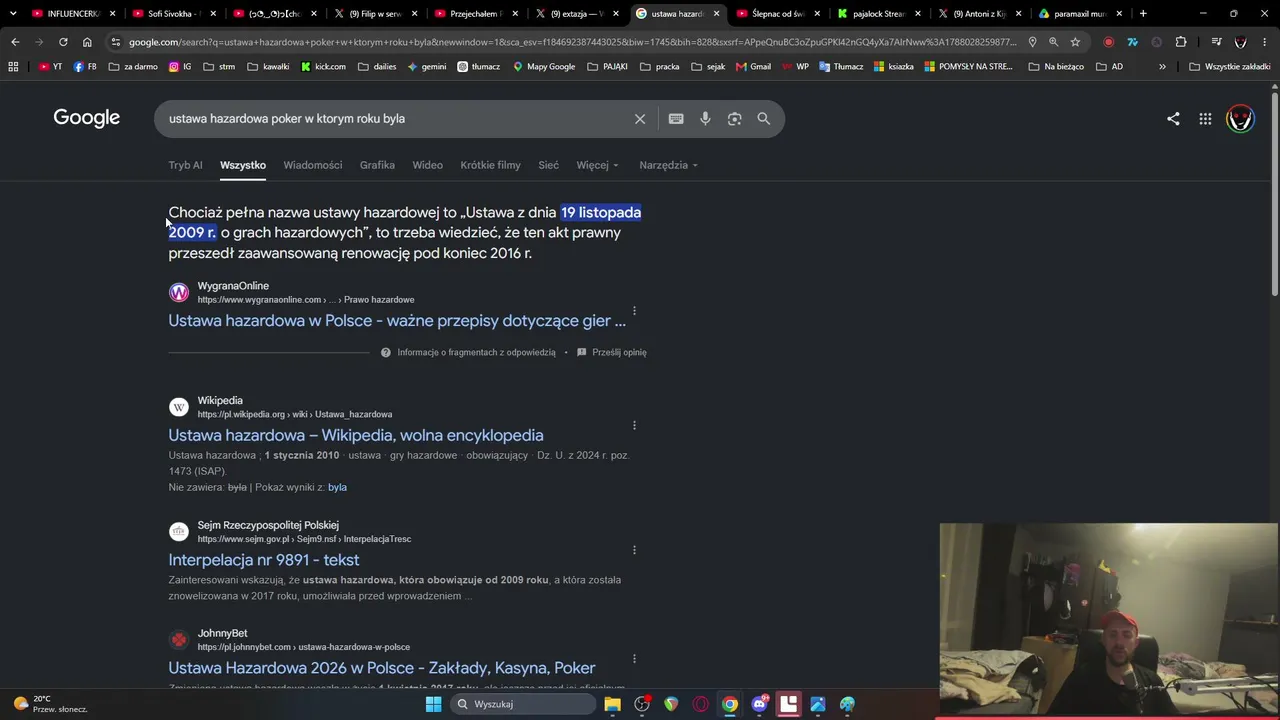Expand the Narzędzia dropdown

(x=669, y=165)
